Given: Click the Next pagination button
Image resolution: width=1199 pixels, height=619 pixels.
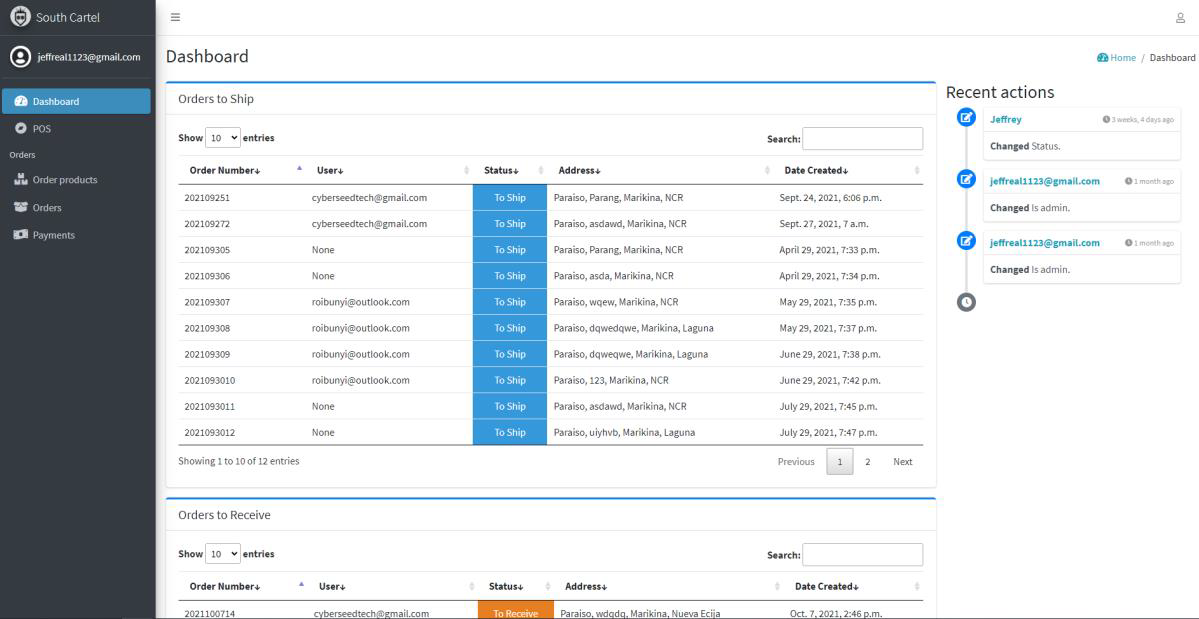Looking at the screenshot, I should [x=902, y=461].
